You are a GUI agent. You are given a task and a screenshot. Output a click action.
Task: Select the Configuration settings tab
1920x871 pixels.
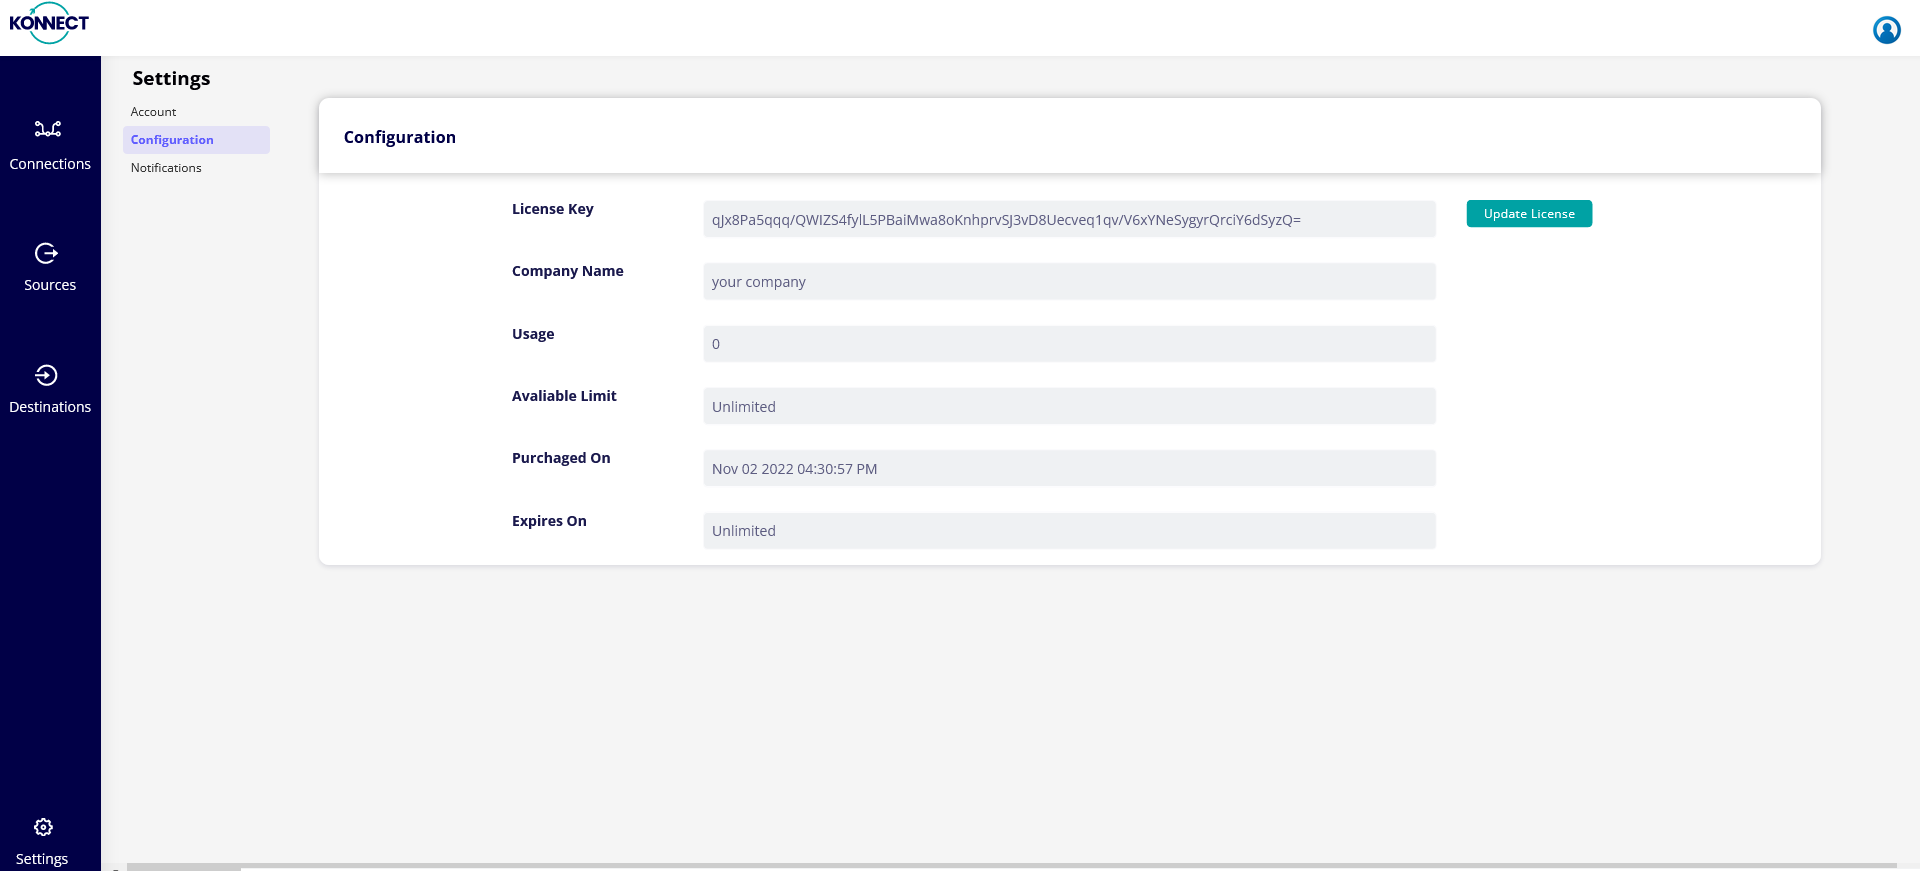[x=172, y=140]
